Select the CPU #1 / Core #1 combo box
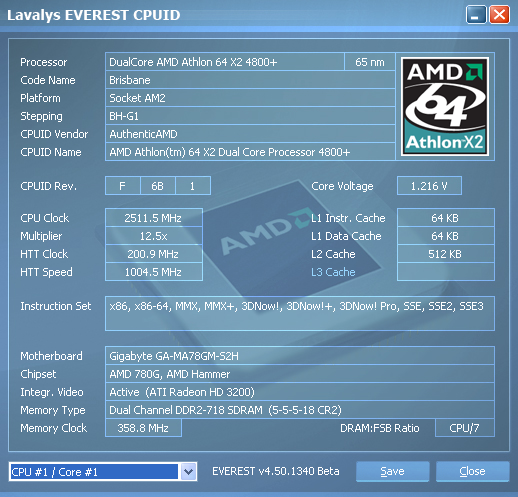The height and width of the screenshot is (497, 518). (103, 472)
